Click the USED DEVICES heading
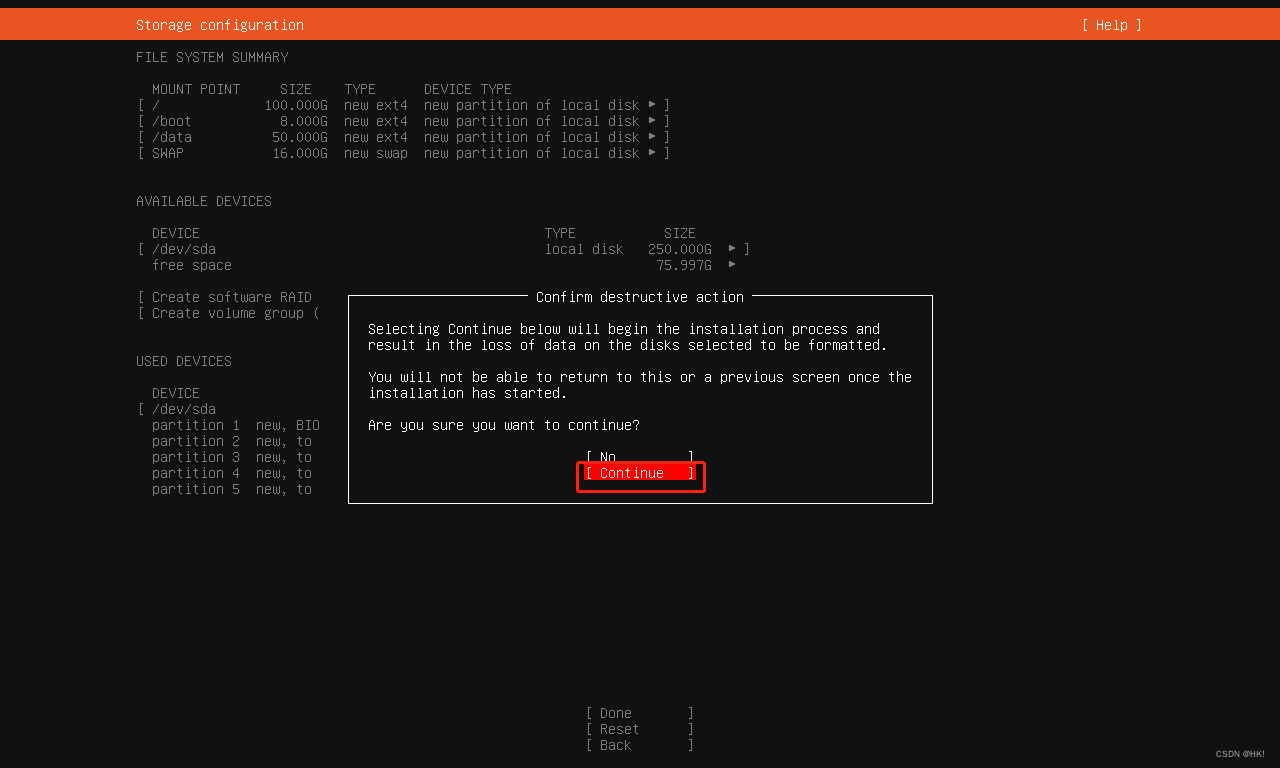The height and width of the screenshot is (768, 1280). (x=184, y=361)
